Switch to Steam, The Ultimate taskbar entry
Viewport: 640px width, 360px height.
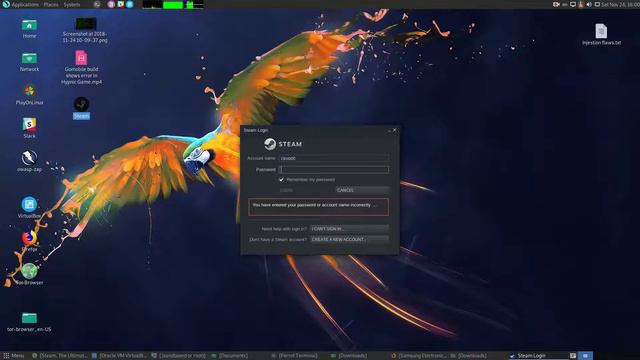(x=60, y=356)
